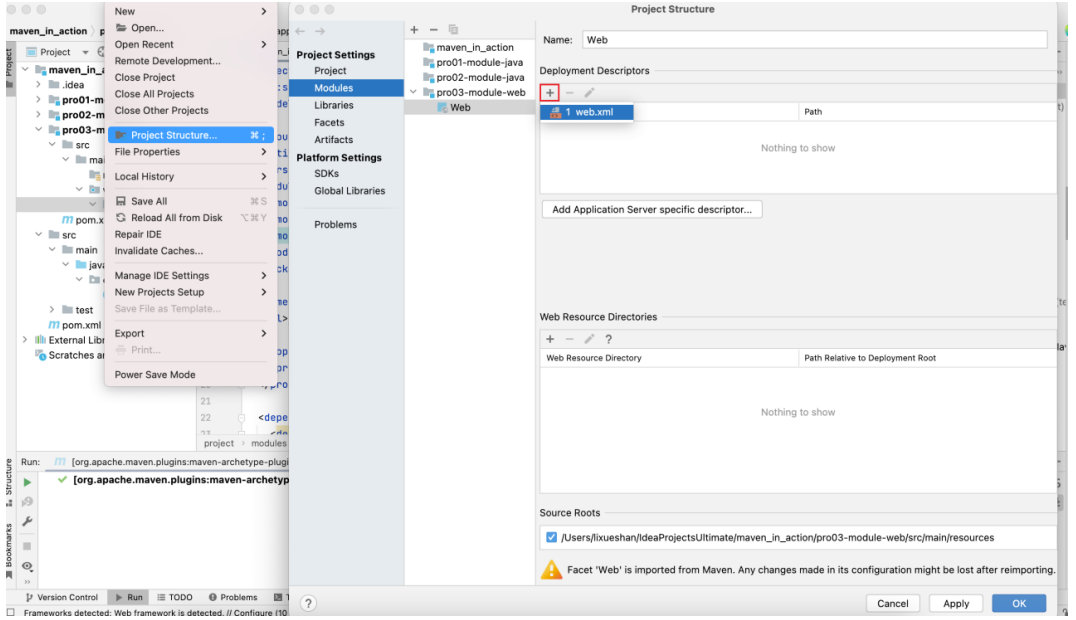1076x620 pixels.
Task: Switch to the TODO tool window tab
Action: [x=175, y=598]
